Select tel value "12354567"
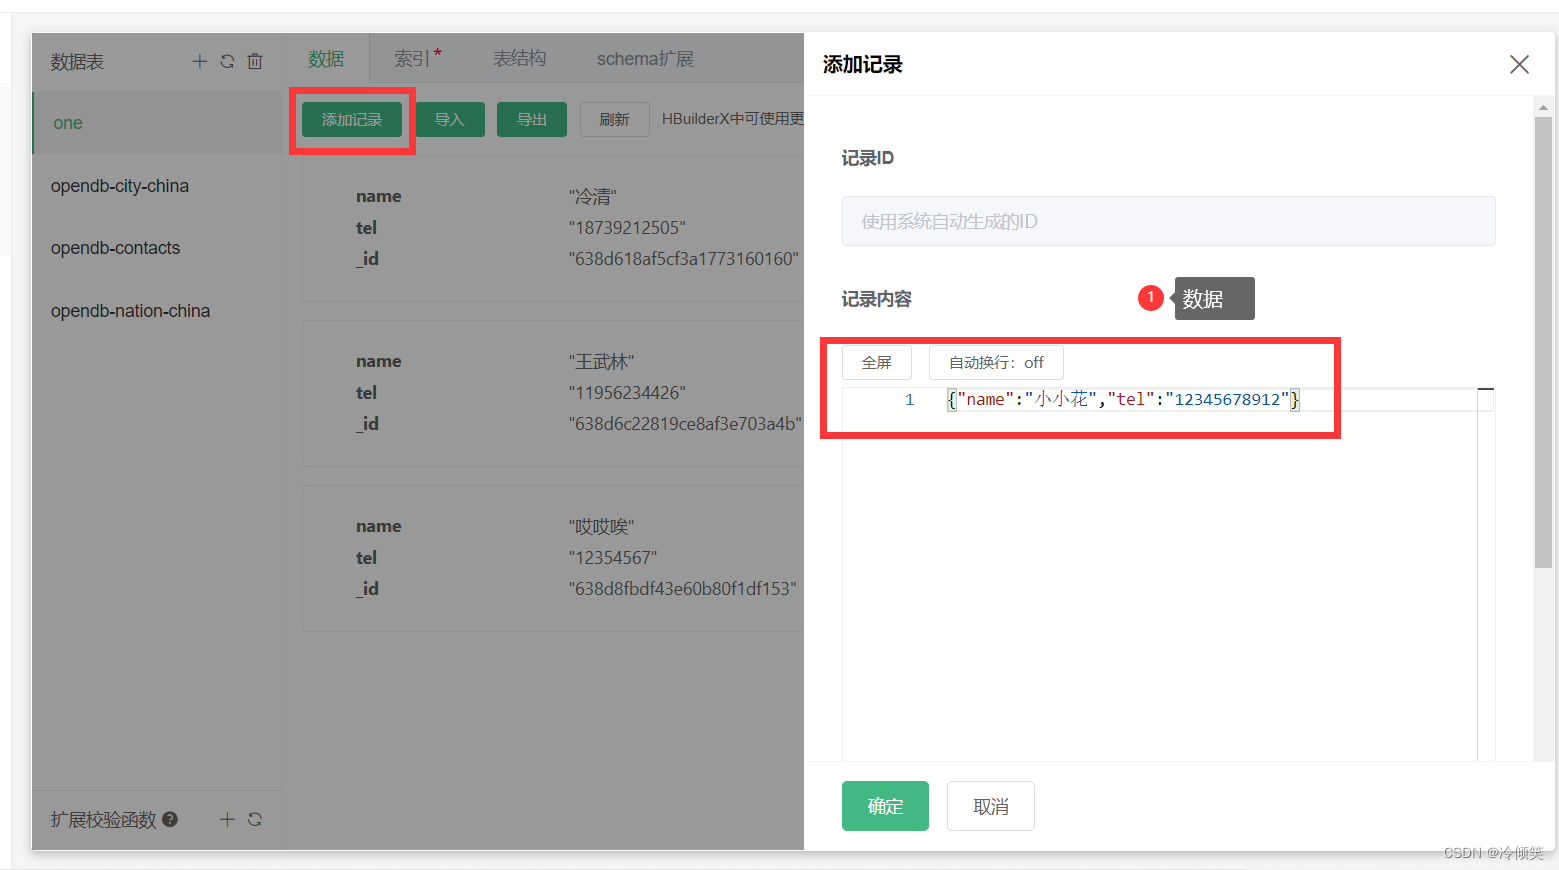Image resolution: width=1559 pixels, height=870 pixels. tap(613, 558)
